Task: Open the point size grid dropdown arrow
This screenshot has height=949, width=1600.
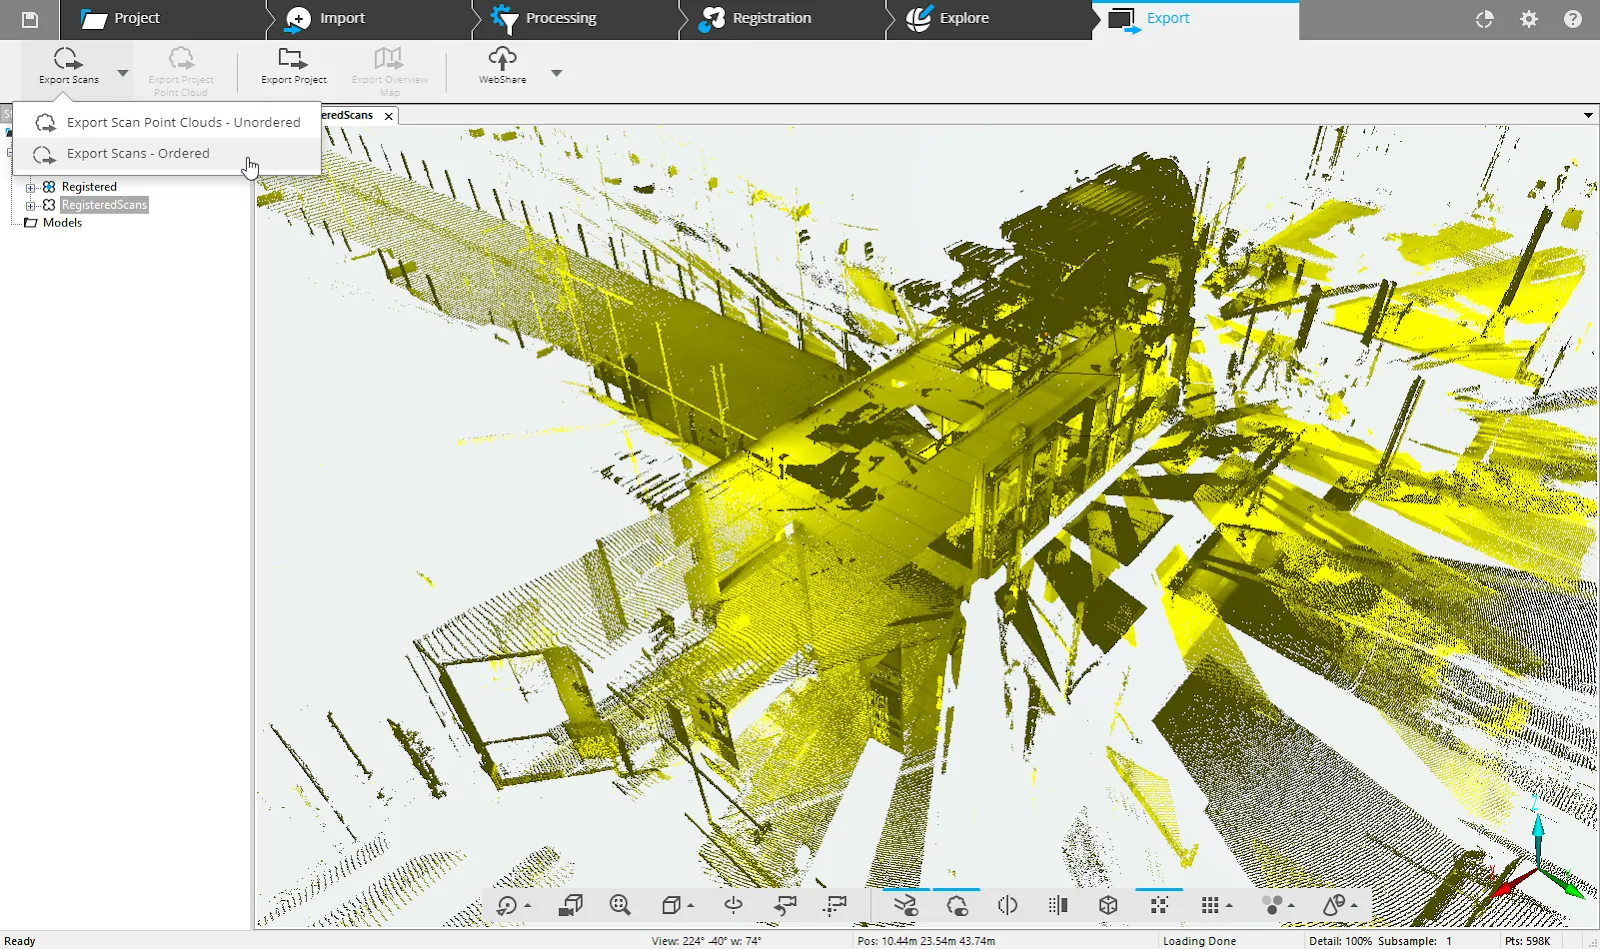Action: pos(1229,906)
